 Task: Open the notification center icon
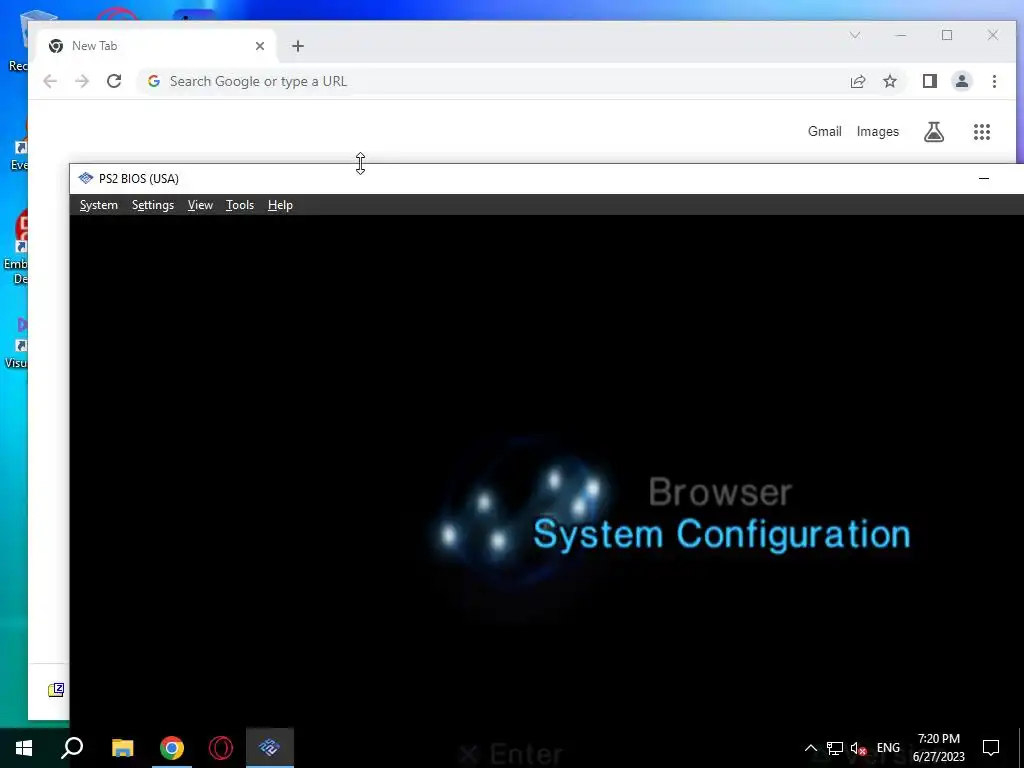(x=991, y=748)
